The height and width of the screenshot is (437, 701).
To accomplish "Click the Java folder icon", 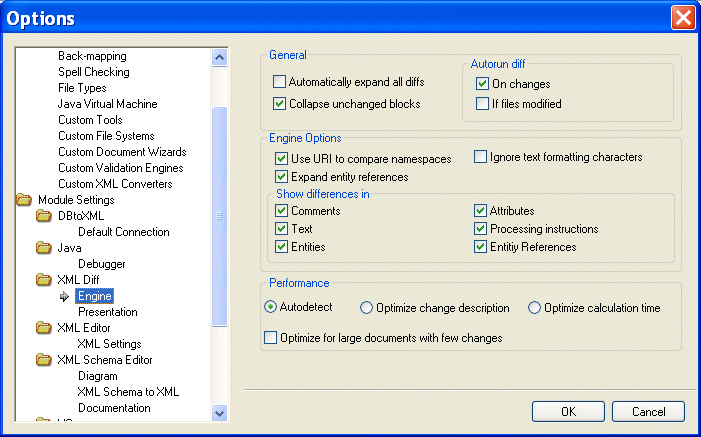I will pos(44,248).
